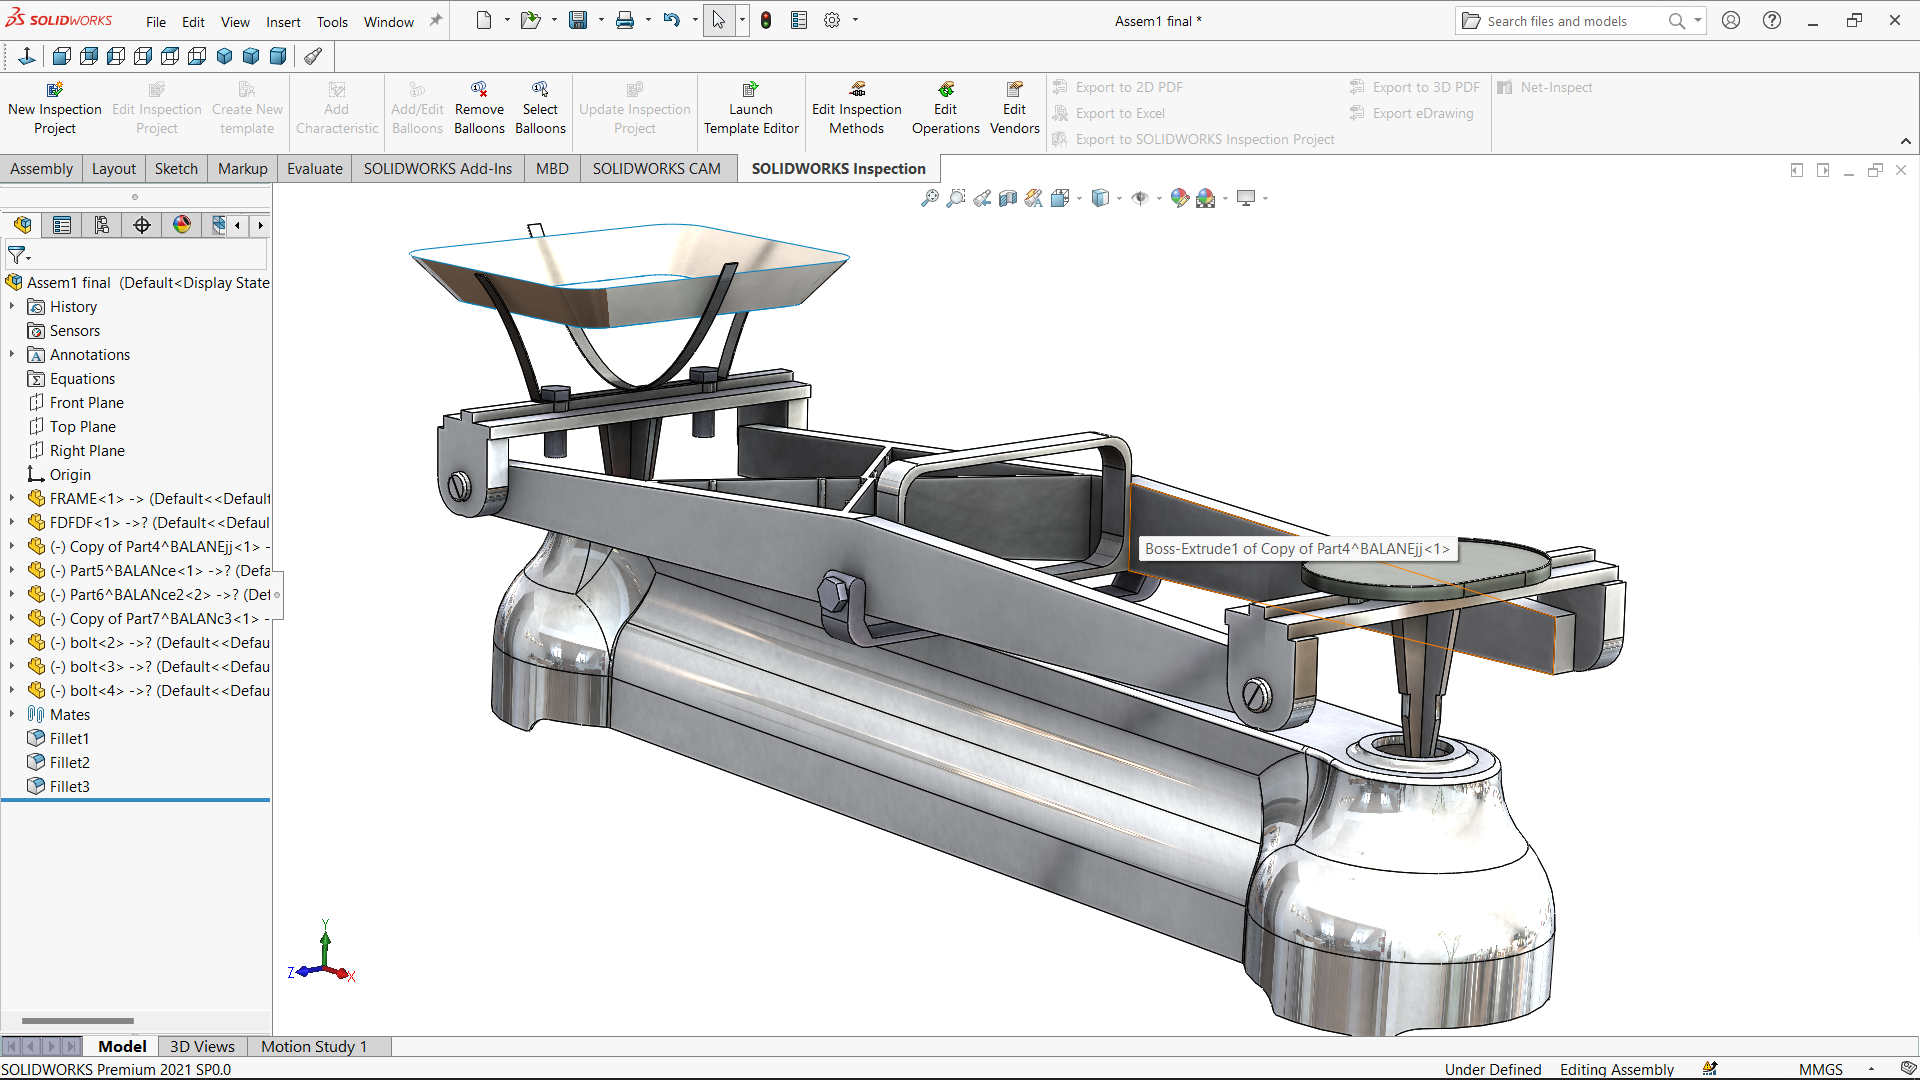This screenshot has height=1080, width=1920.
Task: Switch to the Assembly tab
Action: tap(42, 168)
